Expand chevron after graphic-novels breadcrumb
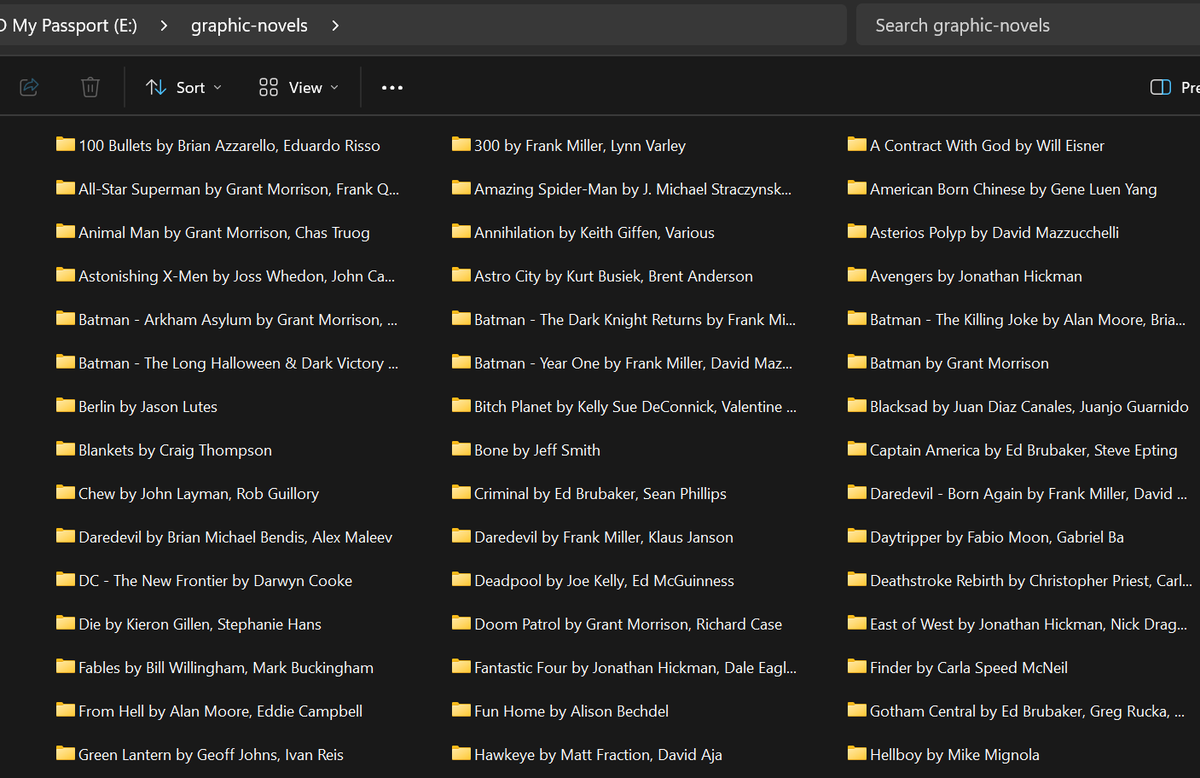 [335, 25]
